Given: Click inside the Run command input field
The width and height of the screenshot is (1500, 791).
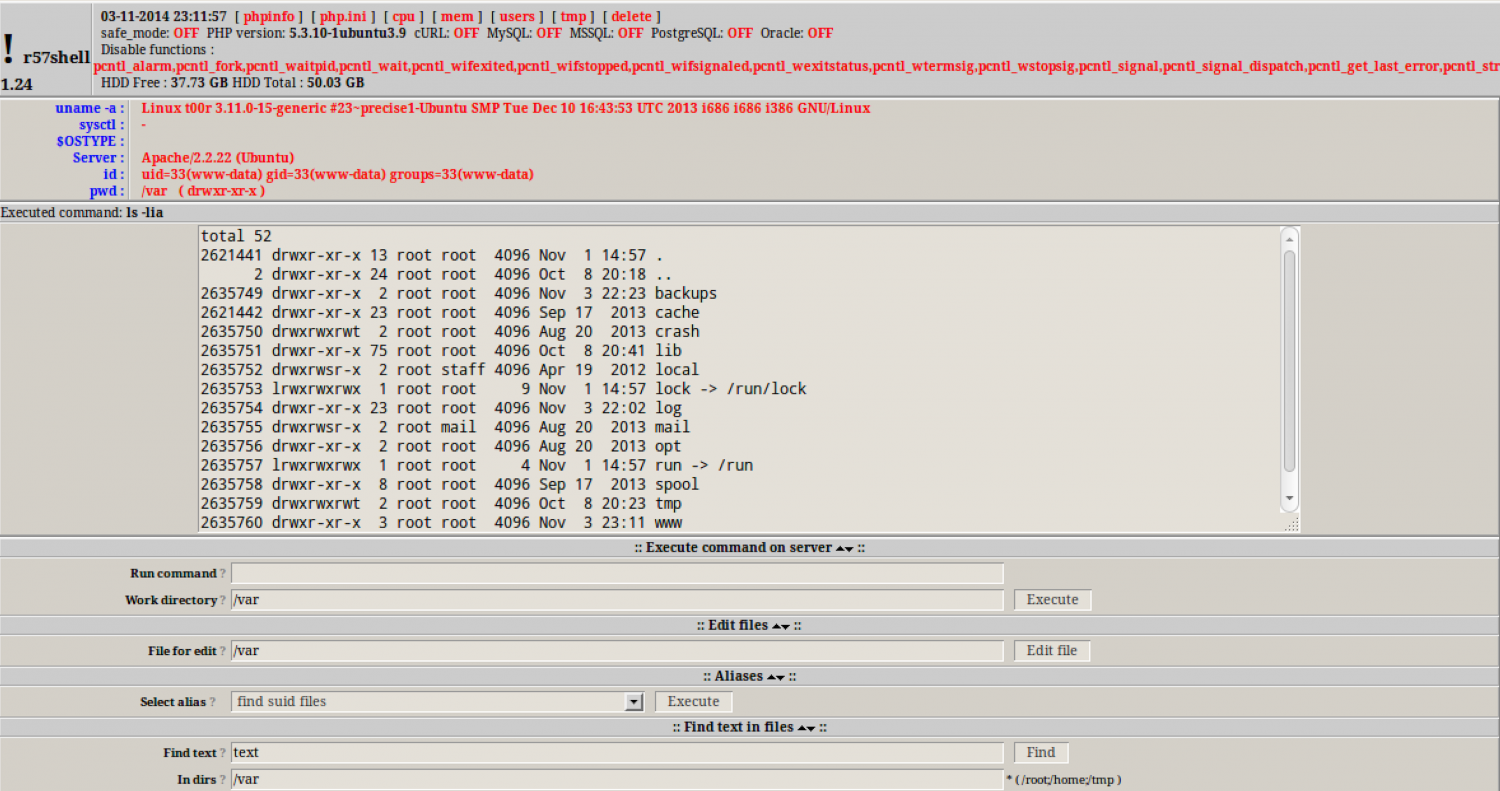Looking at the screenshot, I should click(x=616, y=573).
